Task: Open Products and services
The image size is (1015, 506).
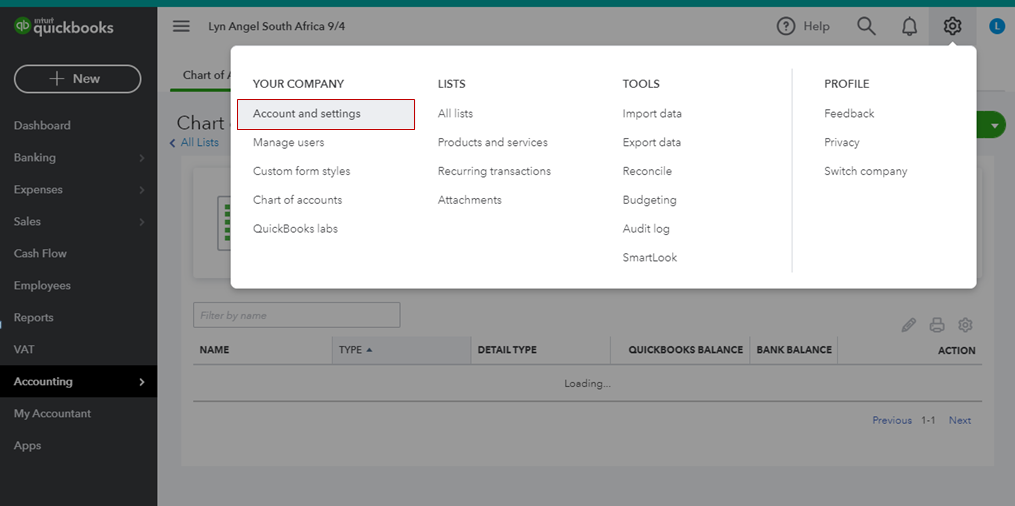Action: (x=493, y=142)
